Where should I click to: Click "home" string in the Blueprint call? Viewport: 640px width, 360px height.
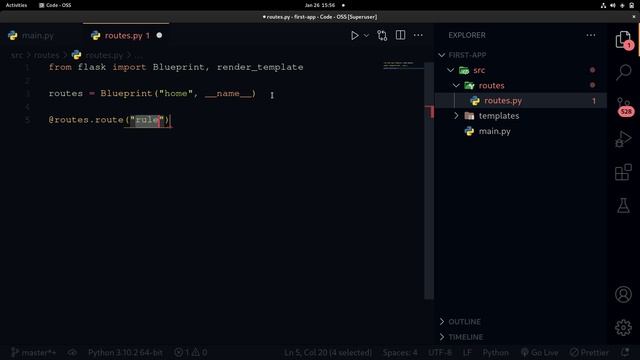176,93
